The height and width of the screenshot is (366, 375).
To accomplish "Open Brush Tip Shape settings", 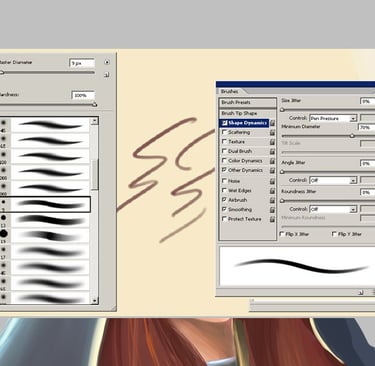I will click(247, 113).
